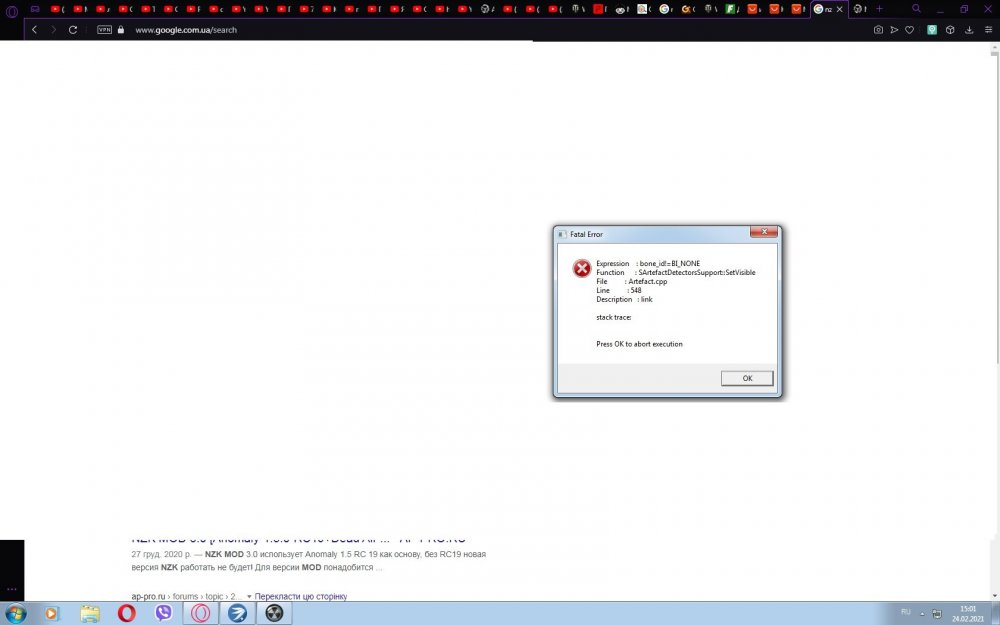Expand the arrow next to ap-pro.ru breadcrumb
The width and height of the screenshot is (1000, 625).
pos(249,596)
